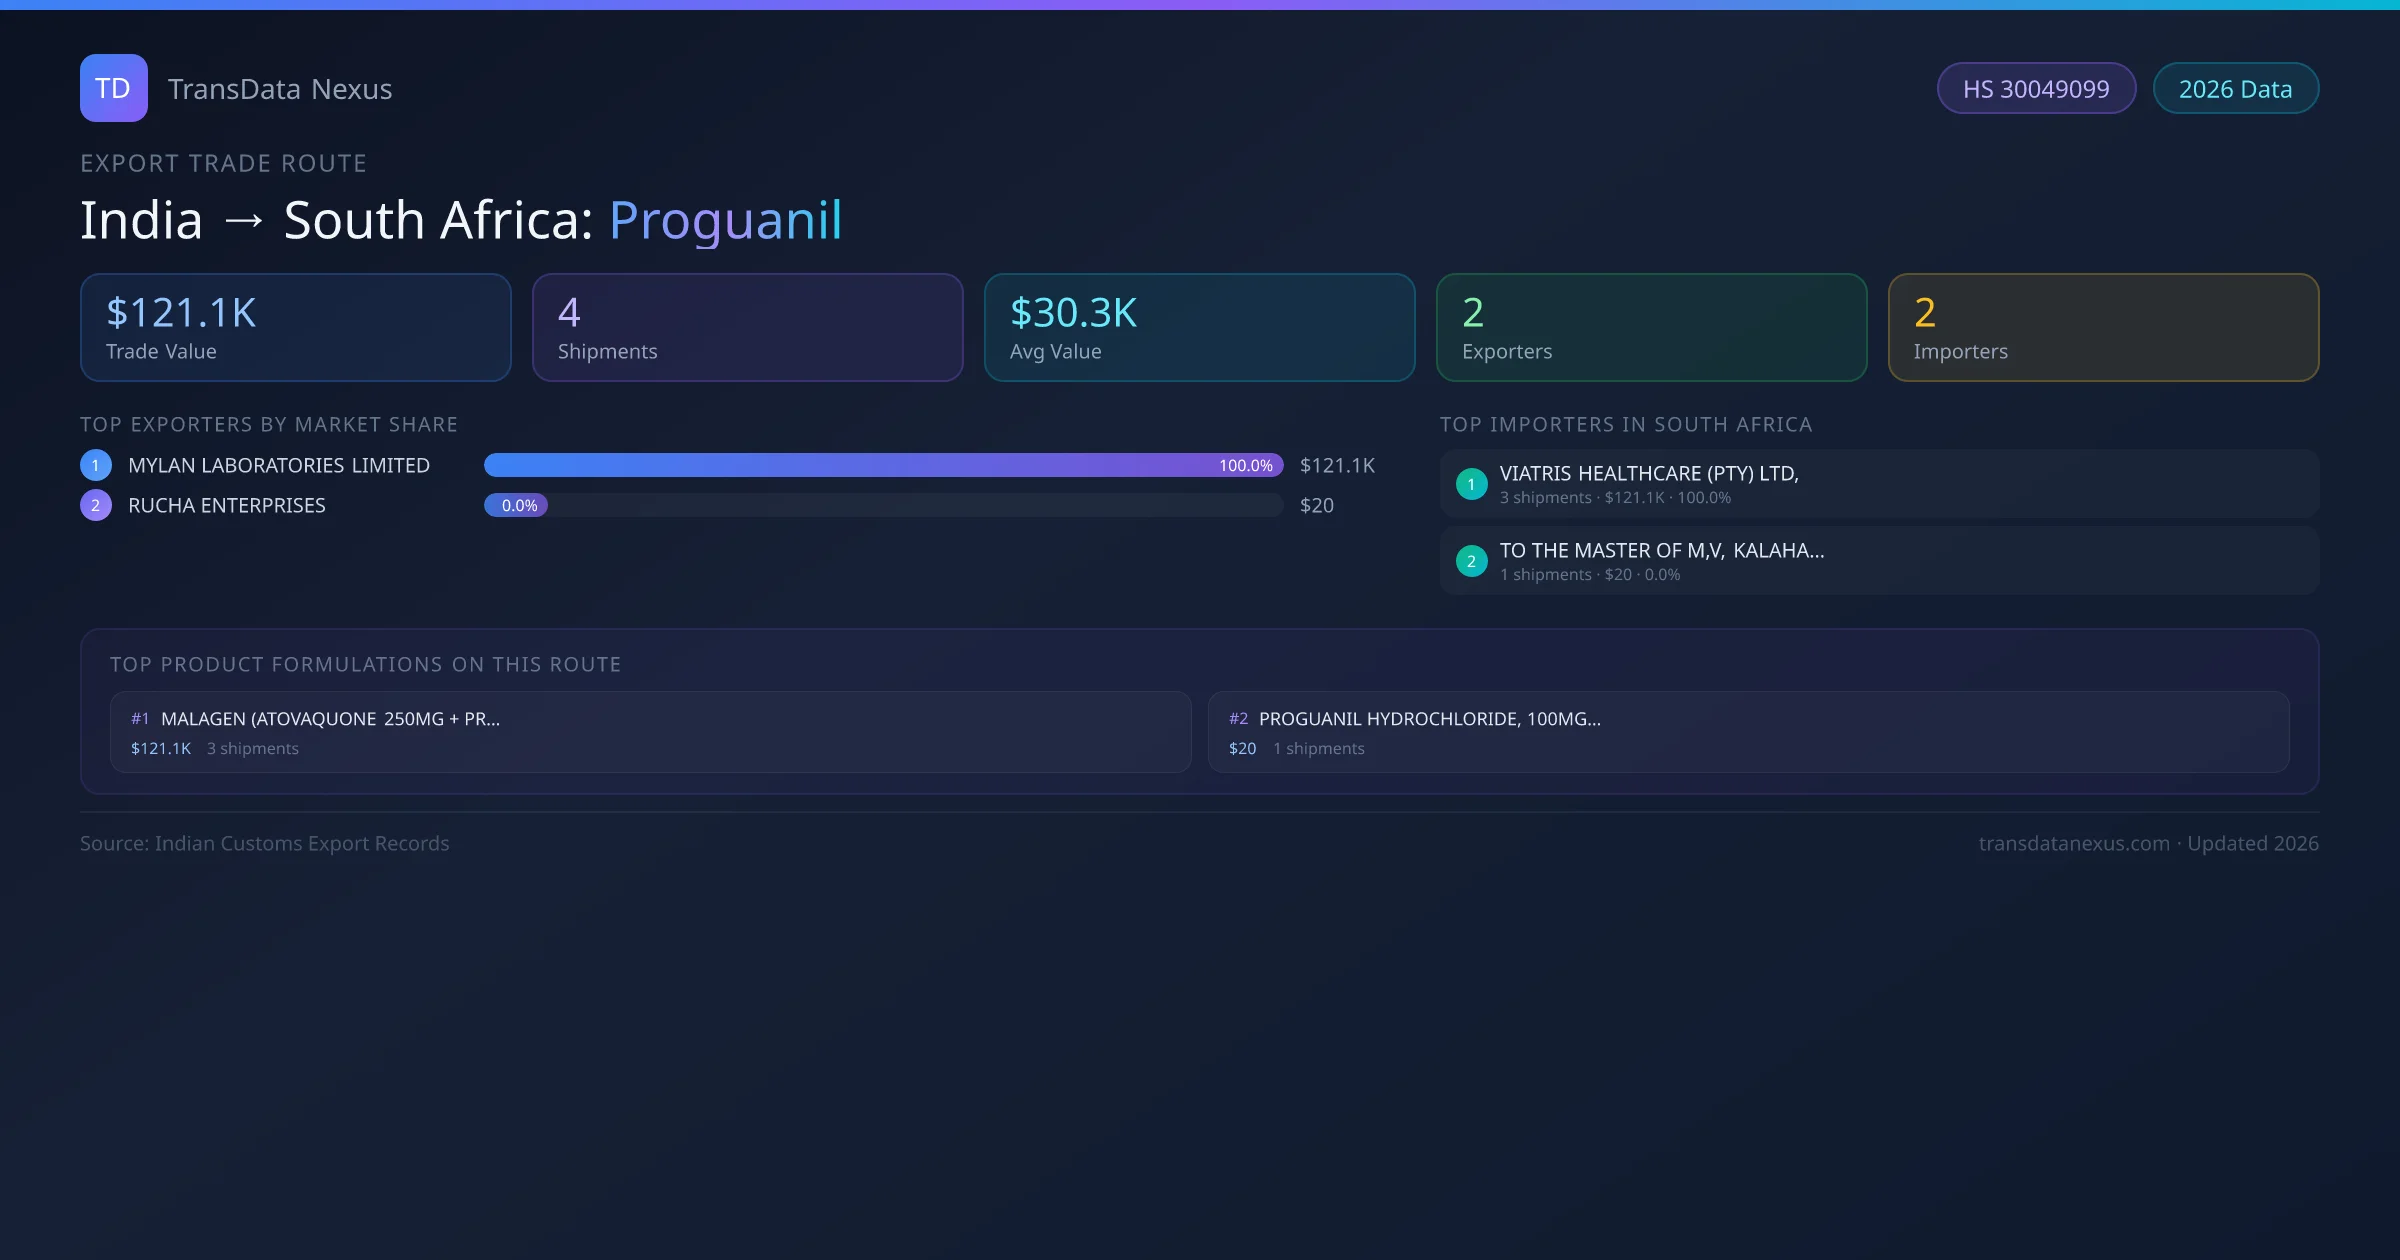The image size is (2400, 1260).
Task: Click green rank 2 badge for Kalaha importer
Action: click(x=1471, y=561)
